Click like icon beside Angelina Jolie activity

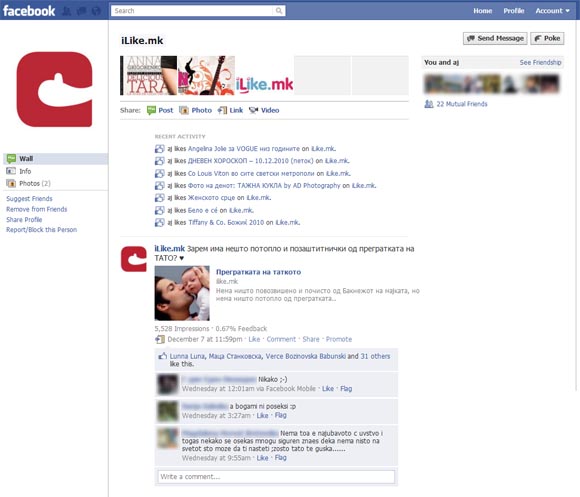(159, 149)
